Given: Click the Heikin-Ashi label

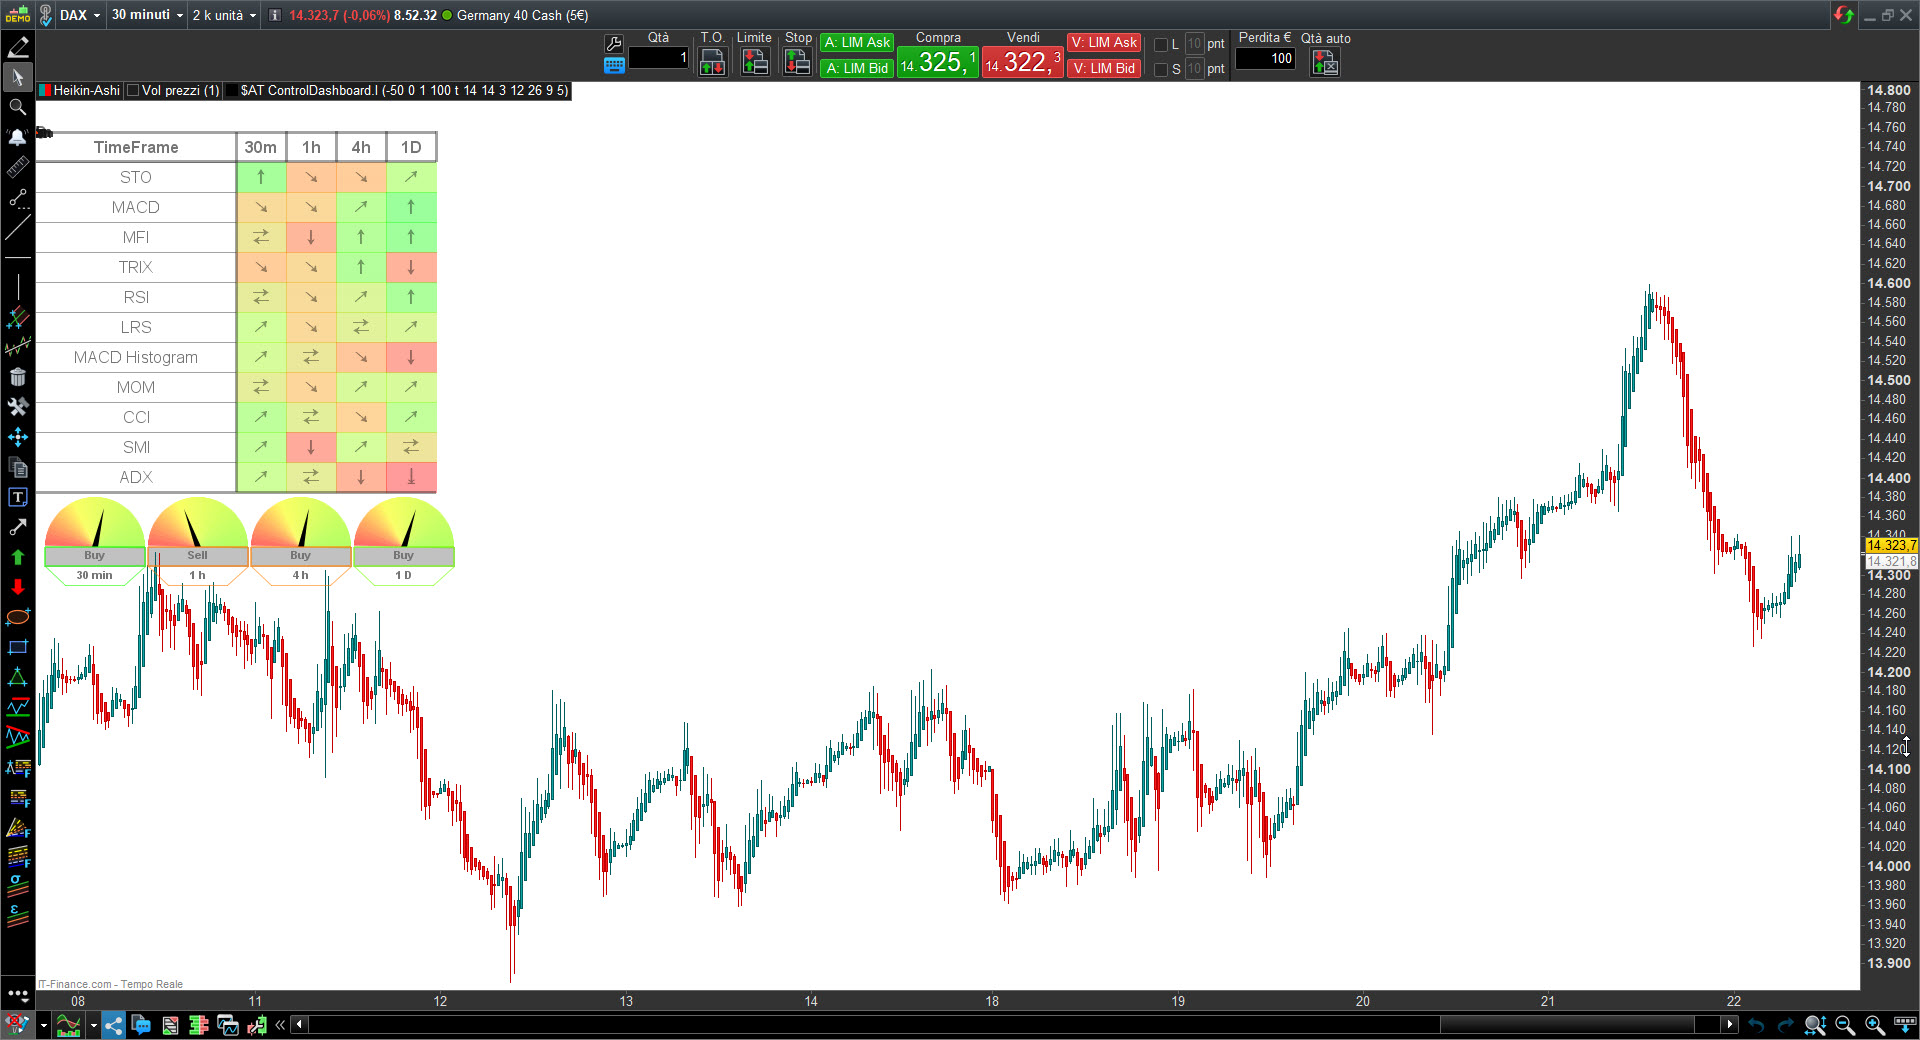Looking at the screenshot, I should (x=86, y=90).
